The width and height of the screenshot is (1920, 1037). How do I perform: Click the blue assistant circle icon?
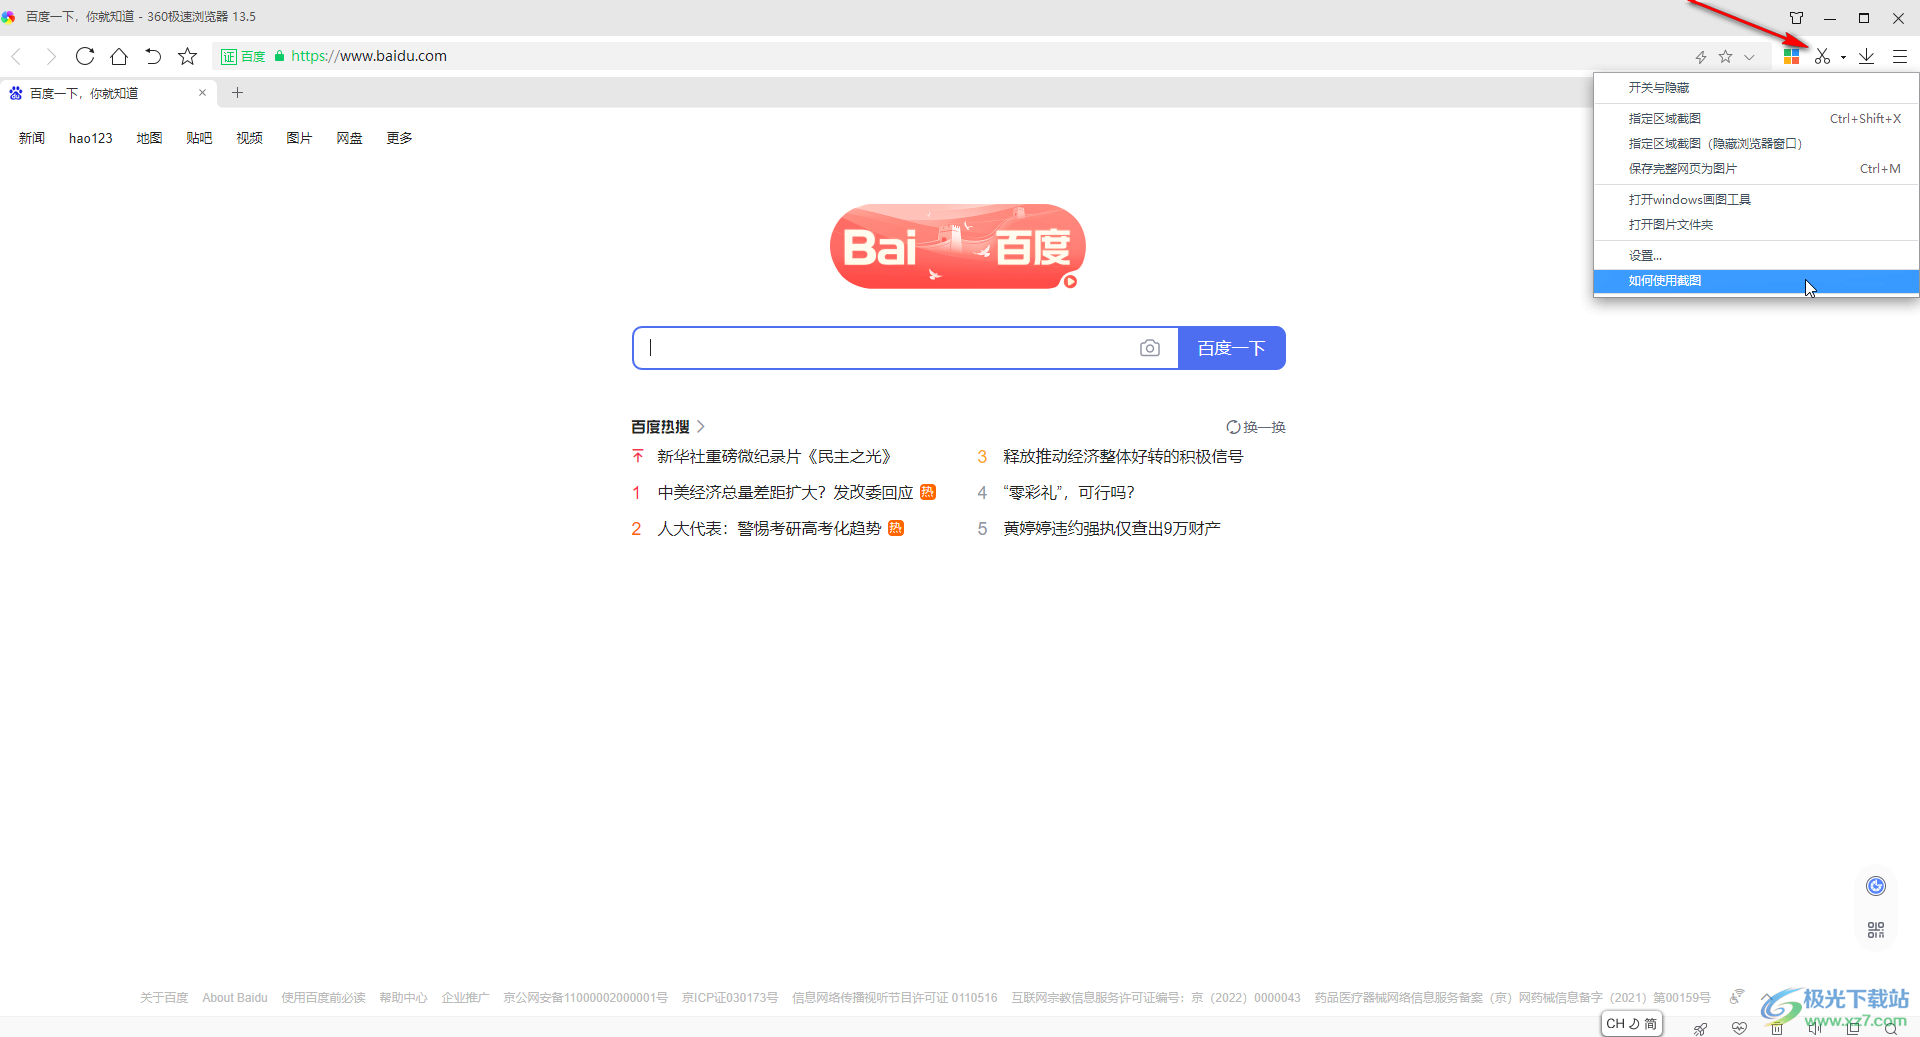tap(1876, 886)
